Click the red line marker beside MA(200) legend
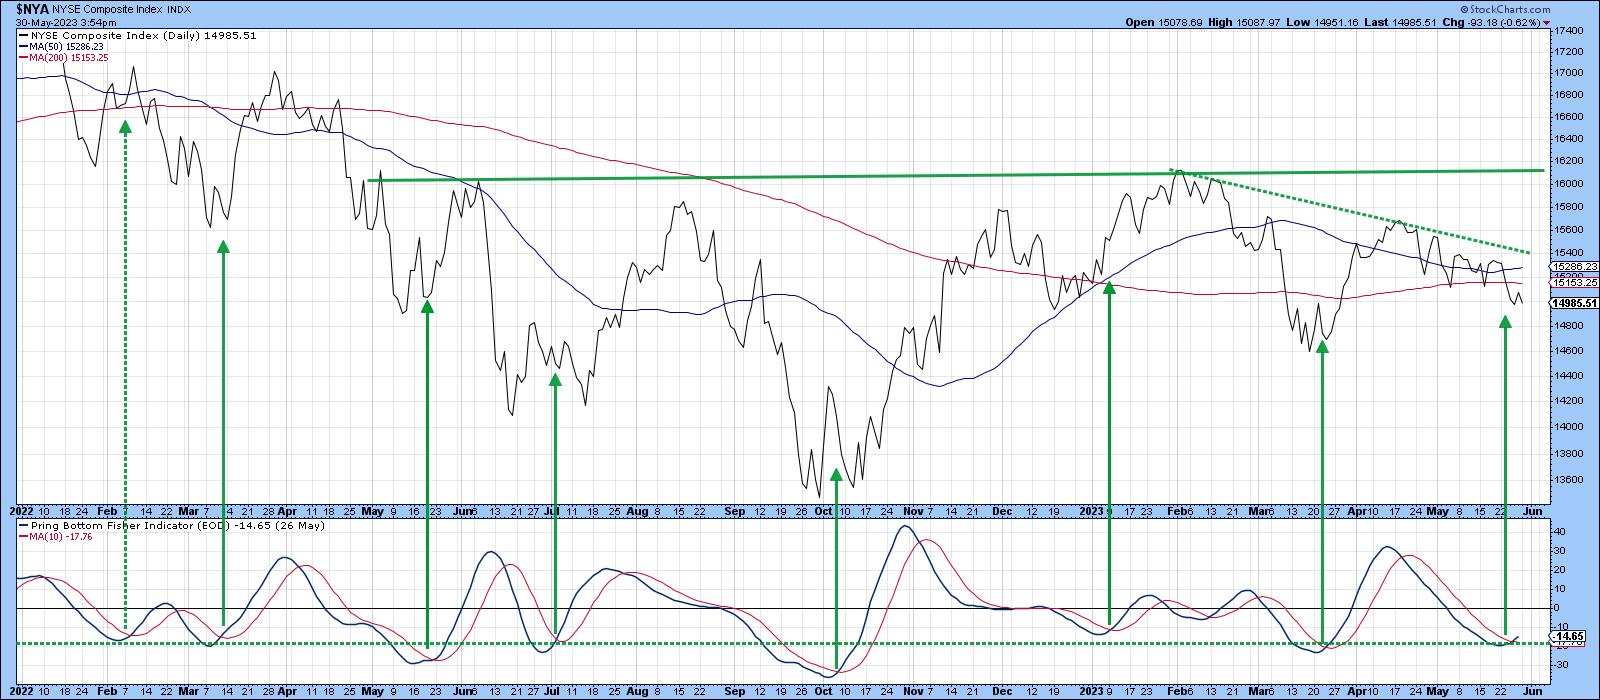Image resolution: width=1600 pixels, height=700 pixels. click(x=21, y=59)
